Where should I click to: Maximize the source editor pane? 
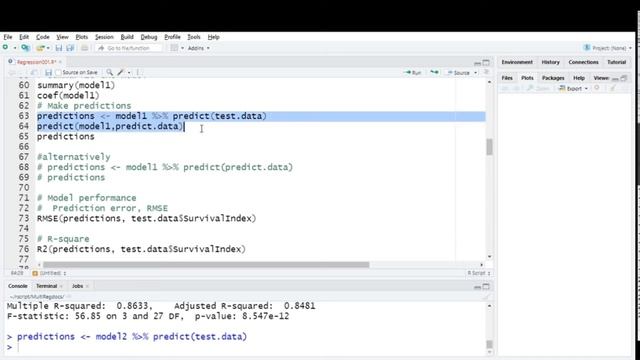click(x=486, y=62)
